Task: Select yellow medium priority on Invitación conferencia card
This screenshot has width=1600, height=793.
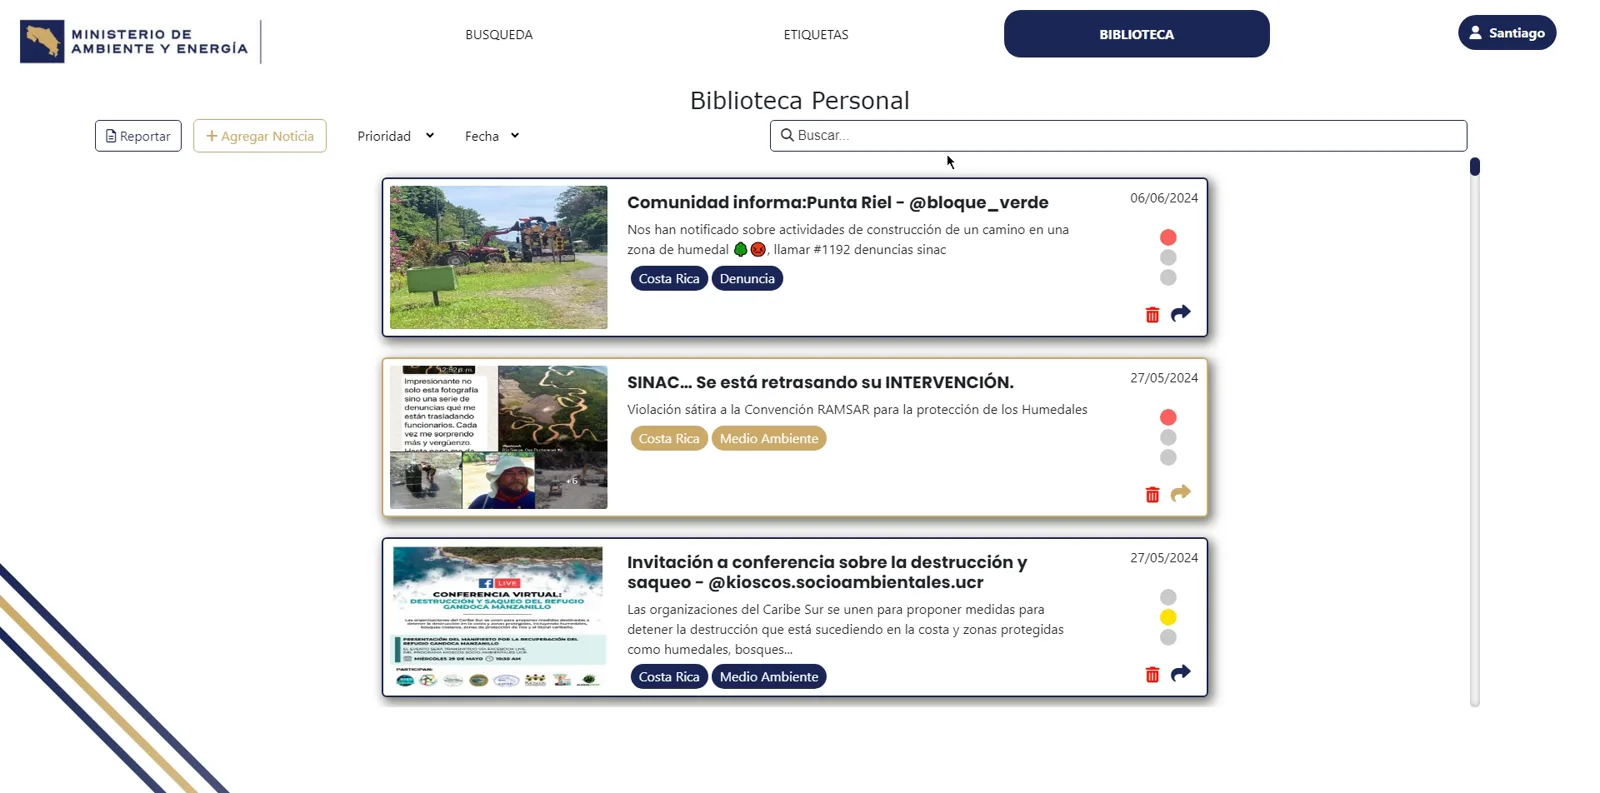Action: (1168, 618)
